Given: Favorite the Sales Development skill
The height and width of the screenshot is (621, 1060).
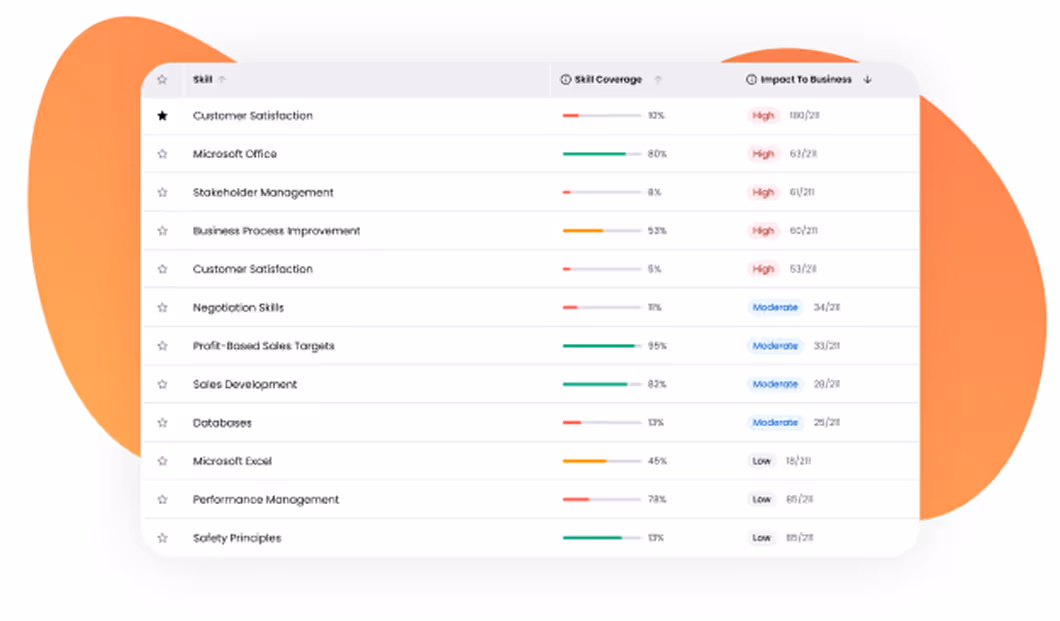Looking at the screenshot, I should (162, 384).
